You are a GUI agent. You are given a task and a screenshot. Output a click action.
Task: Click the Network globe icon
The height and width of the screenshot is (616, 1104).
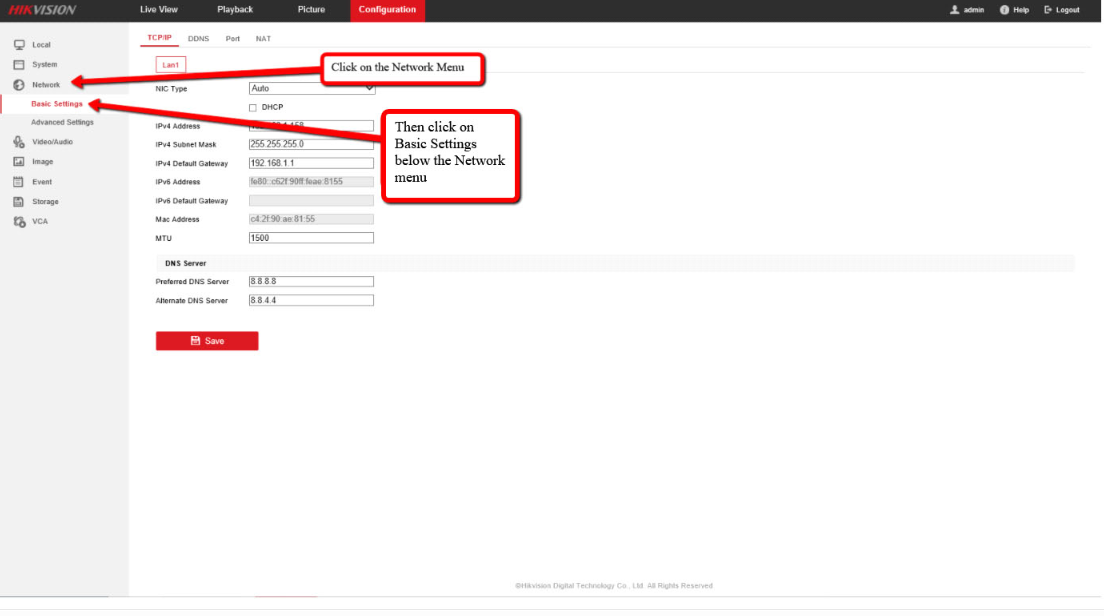pyautogui.click(x=18, y=85)
